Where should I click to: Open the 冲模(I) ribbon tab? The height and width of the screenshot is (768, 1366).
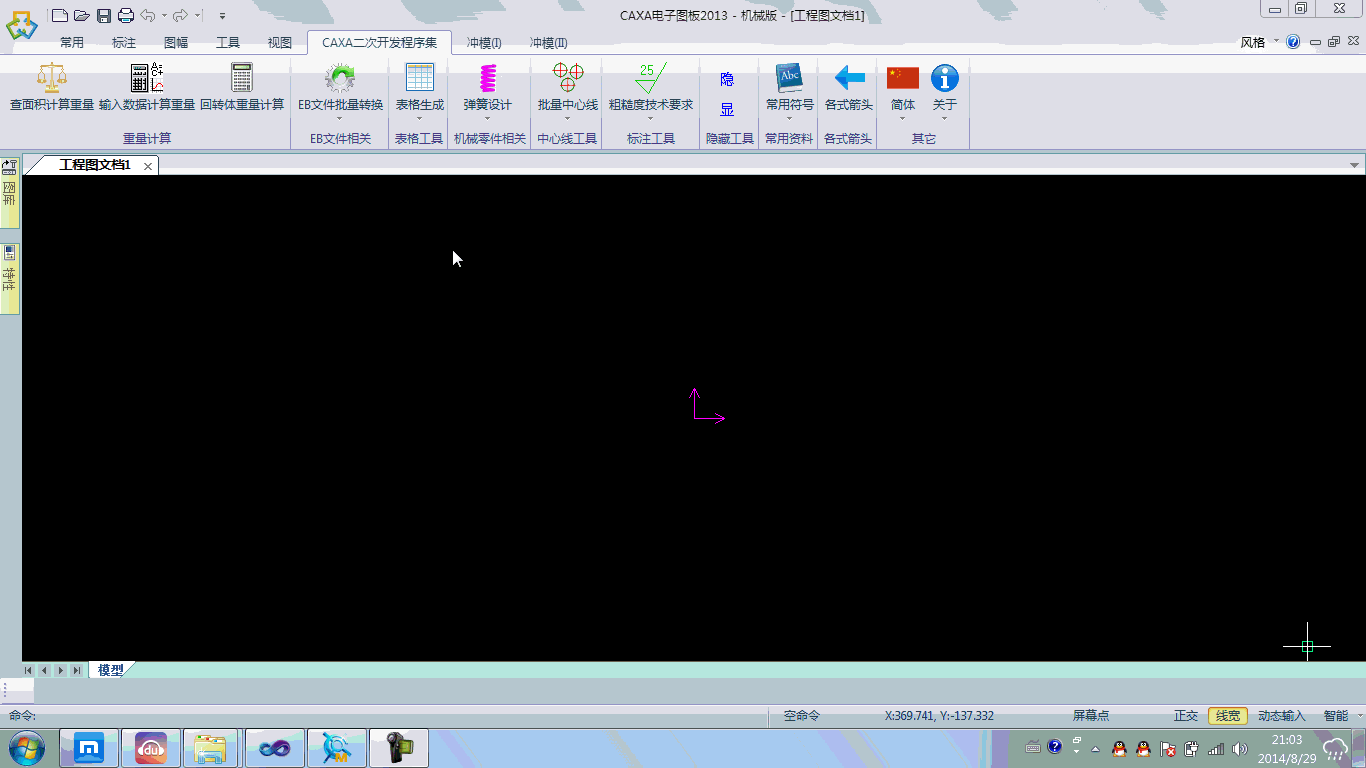(x=484, y=43)
